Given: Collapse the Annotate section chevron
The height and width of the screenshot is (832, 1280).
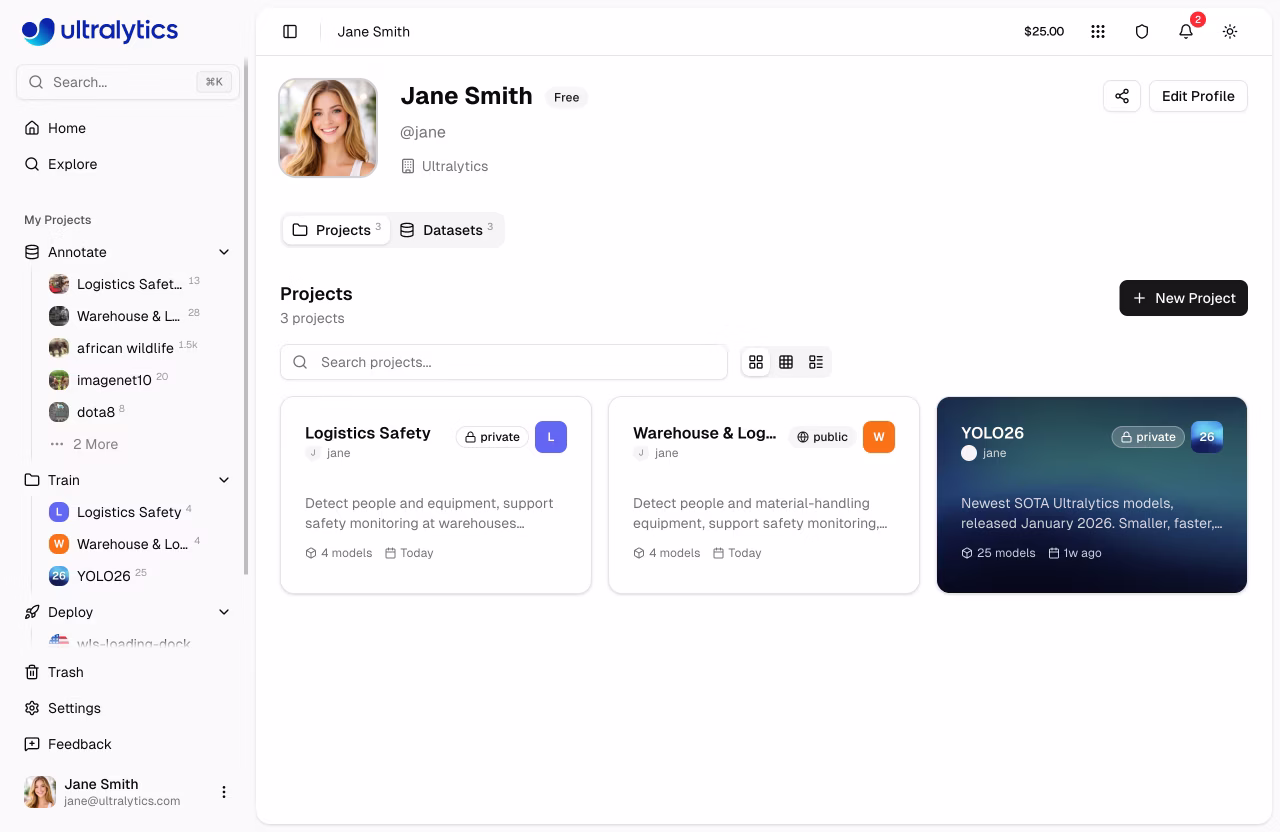Looking at the screenshot, I should pos(224,252).
